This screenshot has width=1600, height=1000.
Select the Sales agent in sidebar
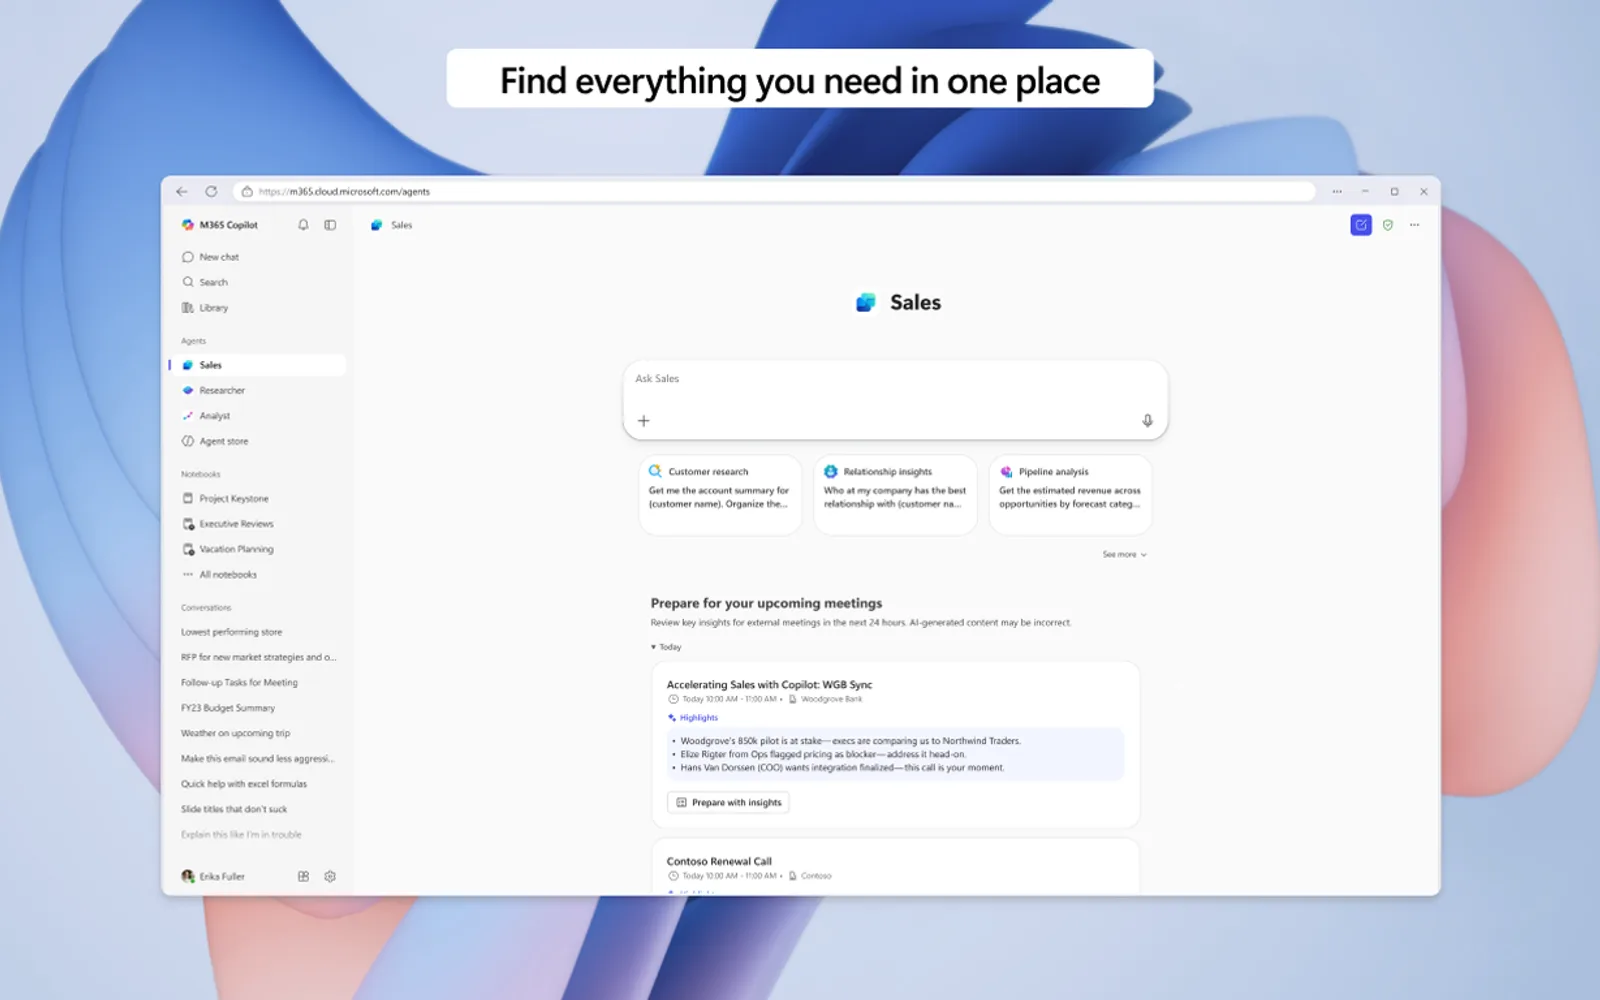point(259,365)
